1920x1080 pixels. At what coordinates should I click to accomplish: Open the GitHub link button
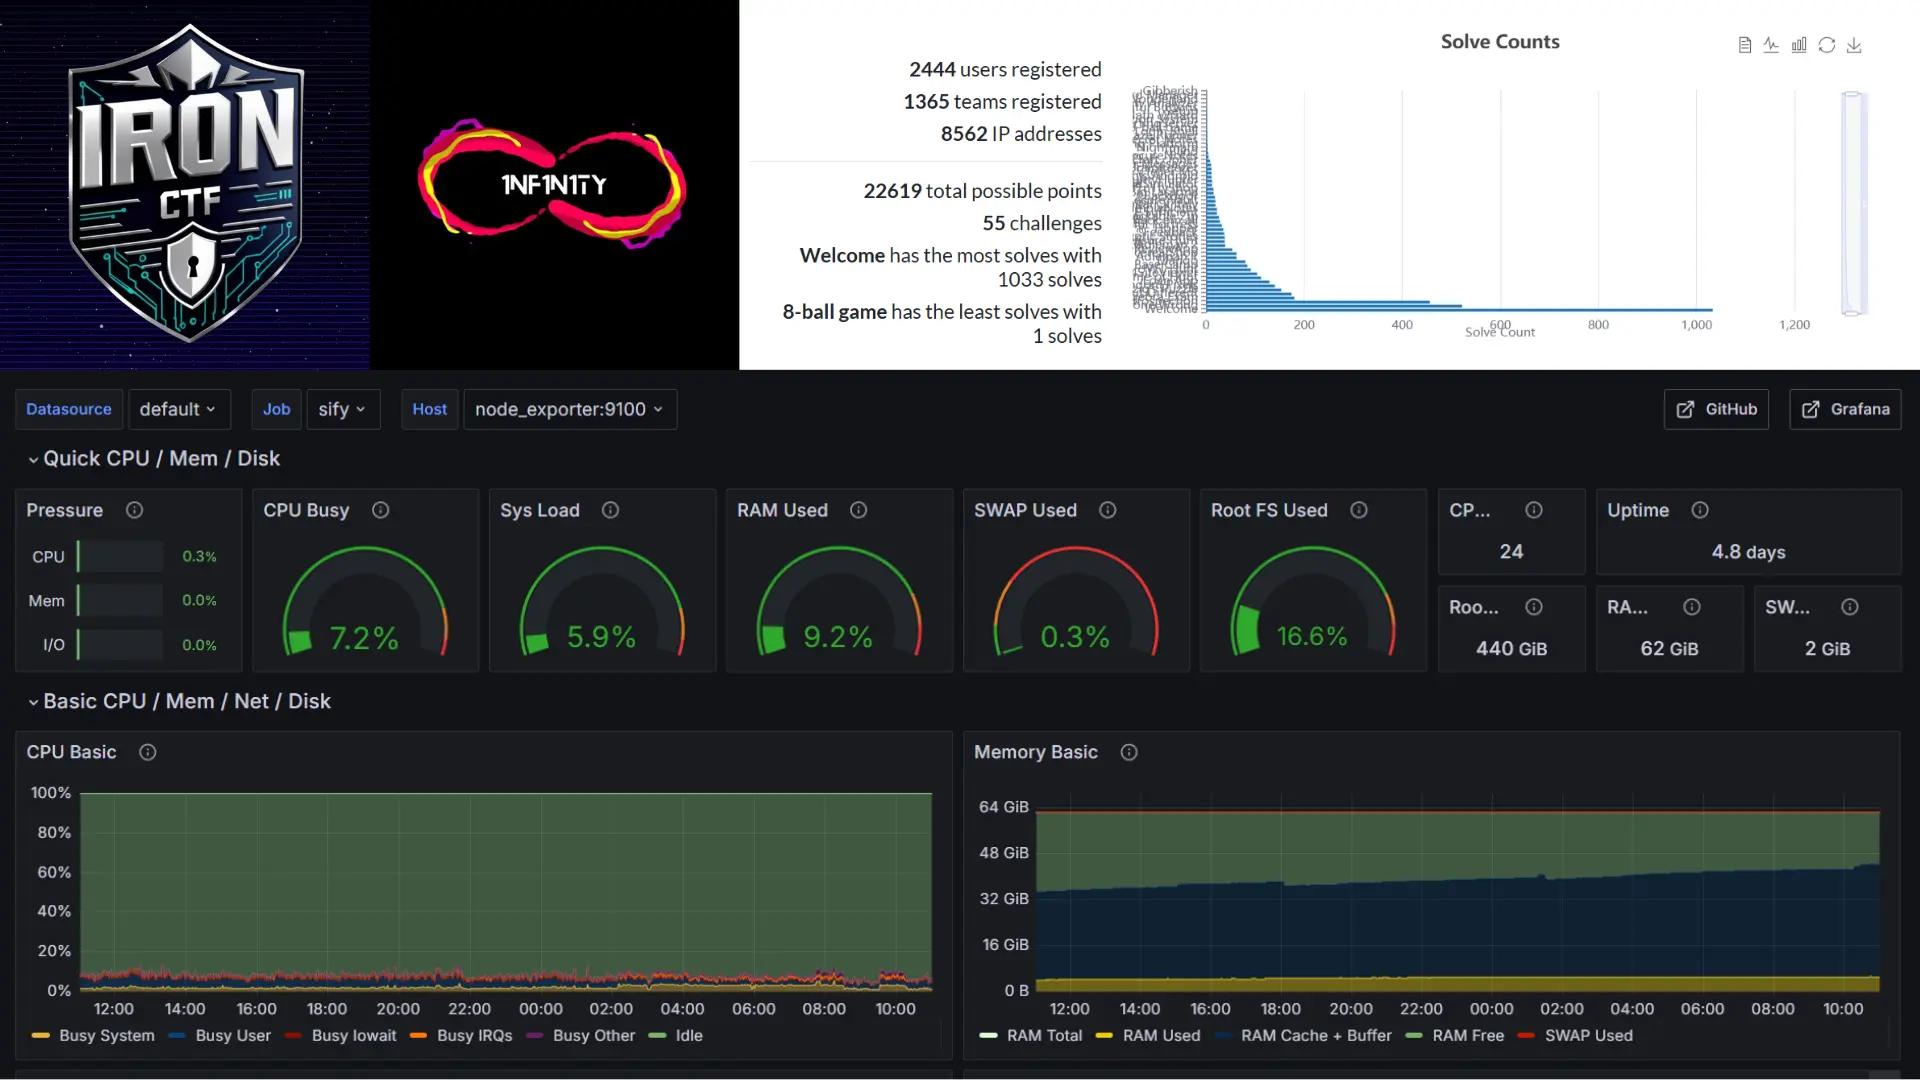tap(1716, 409)
